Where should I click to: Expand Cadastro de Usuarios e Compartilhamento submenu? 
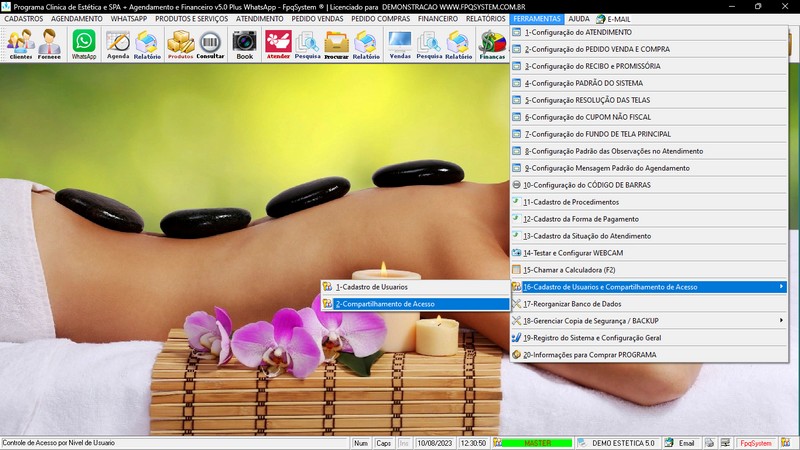pyautogui.click(x=647, y=287)
